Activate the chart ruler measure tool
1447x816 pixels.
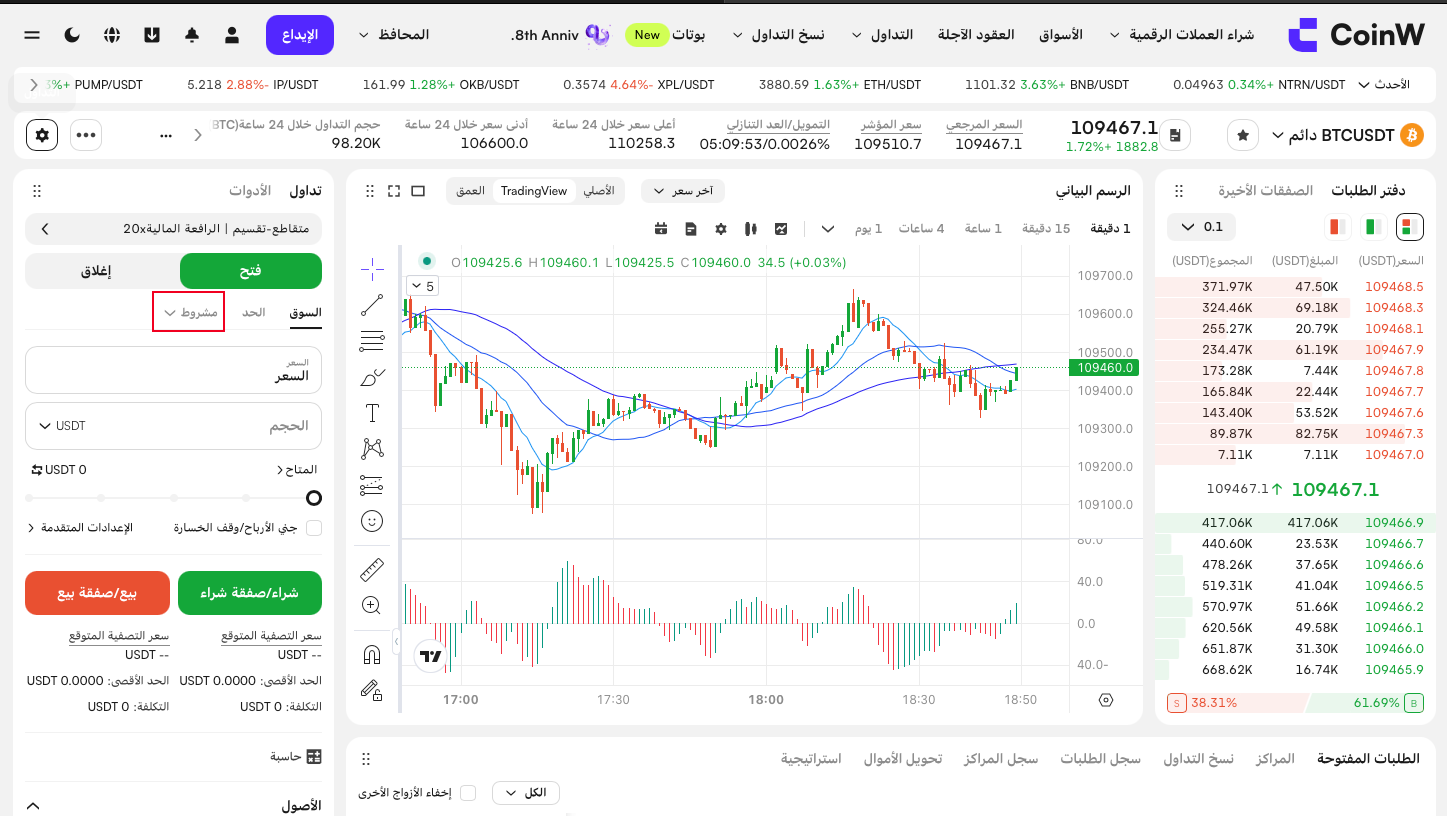click(x=372, y=570)
